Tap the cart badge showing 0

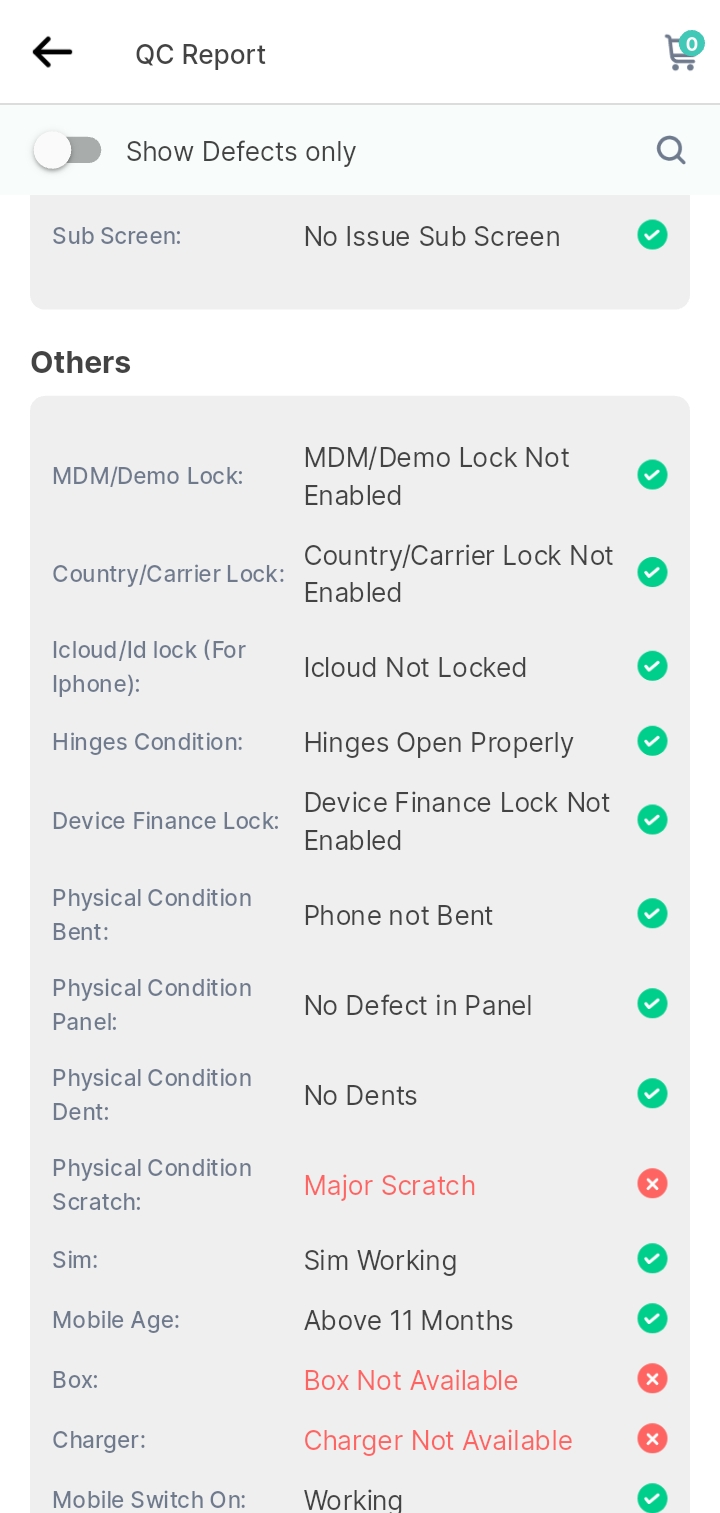coord(691,43)
